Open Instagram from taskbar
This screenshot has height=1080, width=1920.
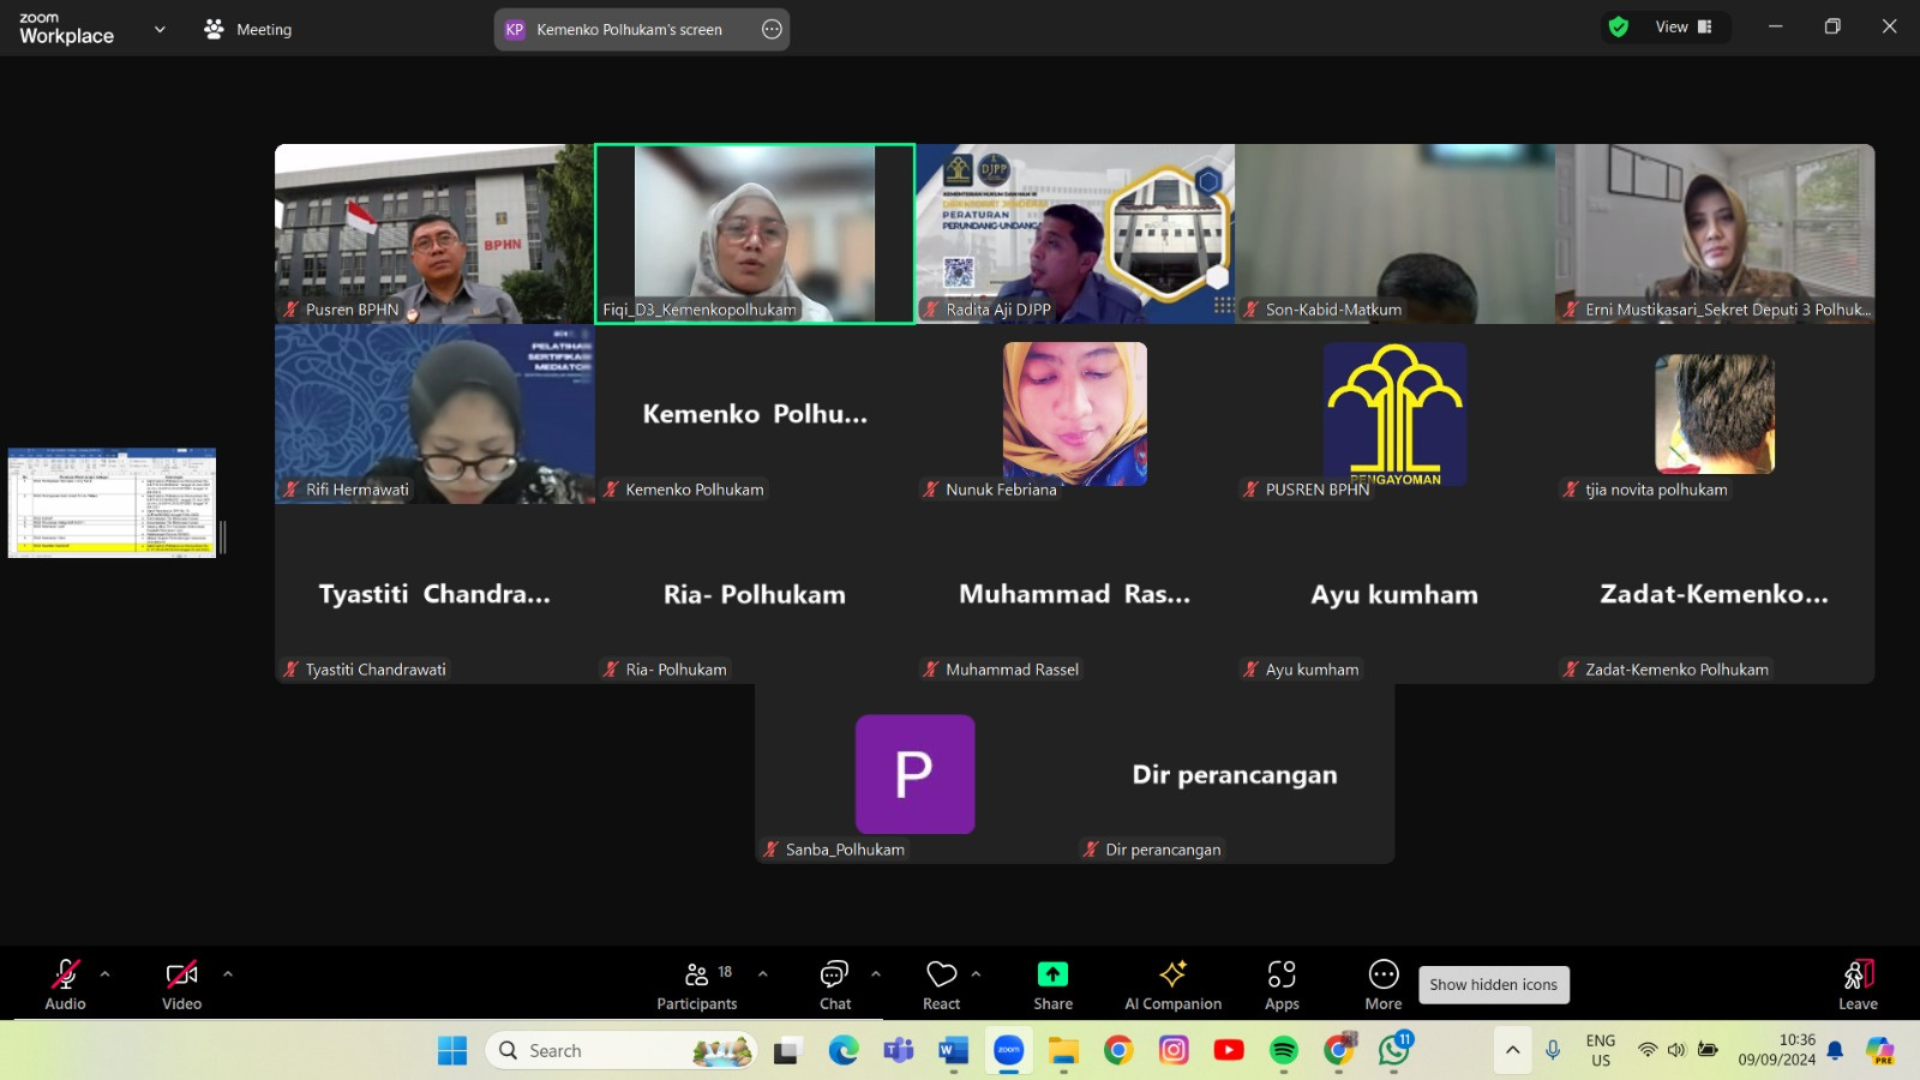point(1173,1050)
